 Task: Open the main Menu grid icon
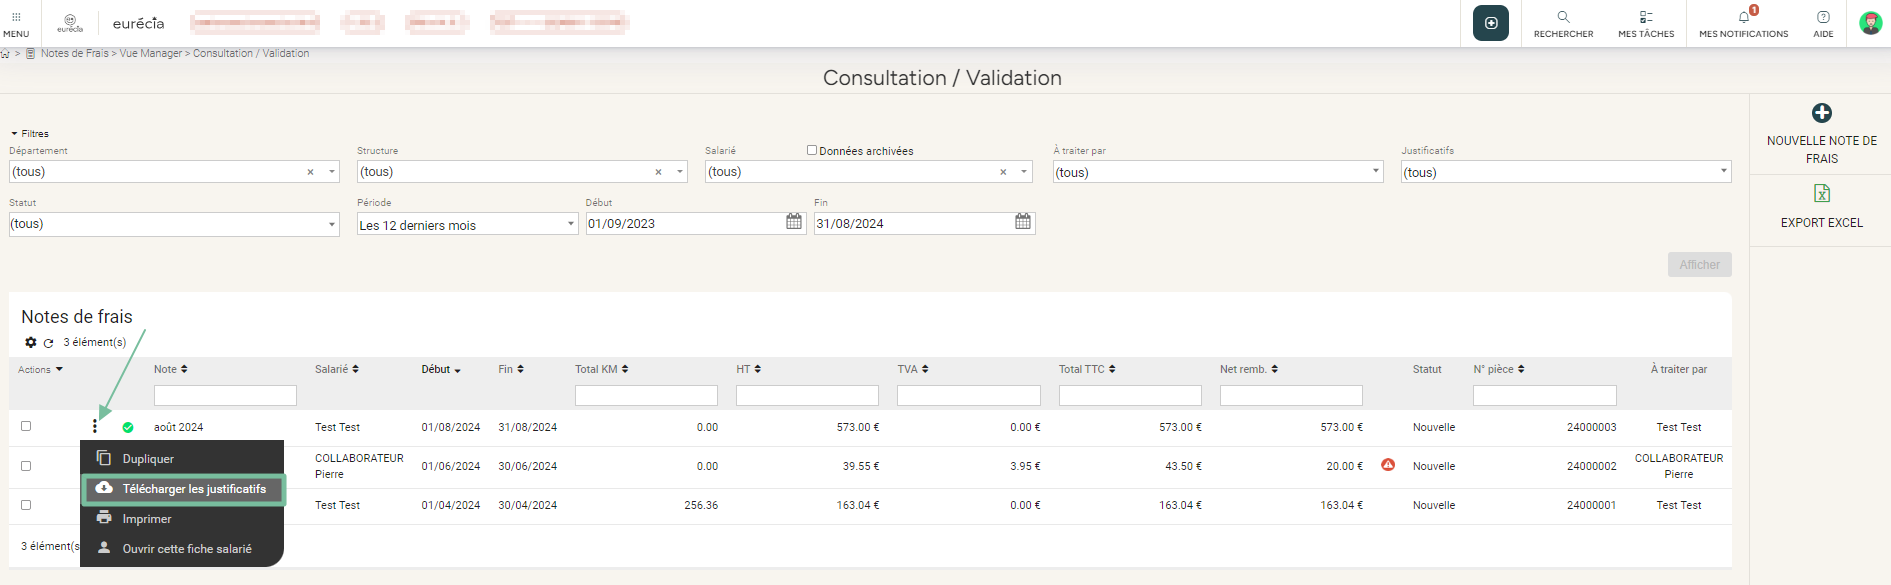pos(16,17)
